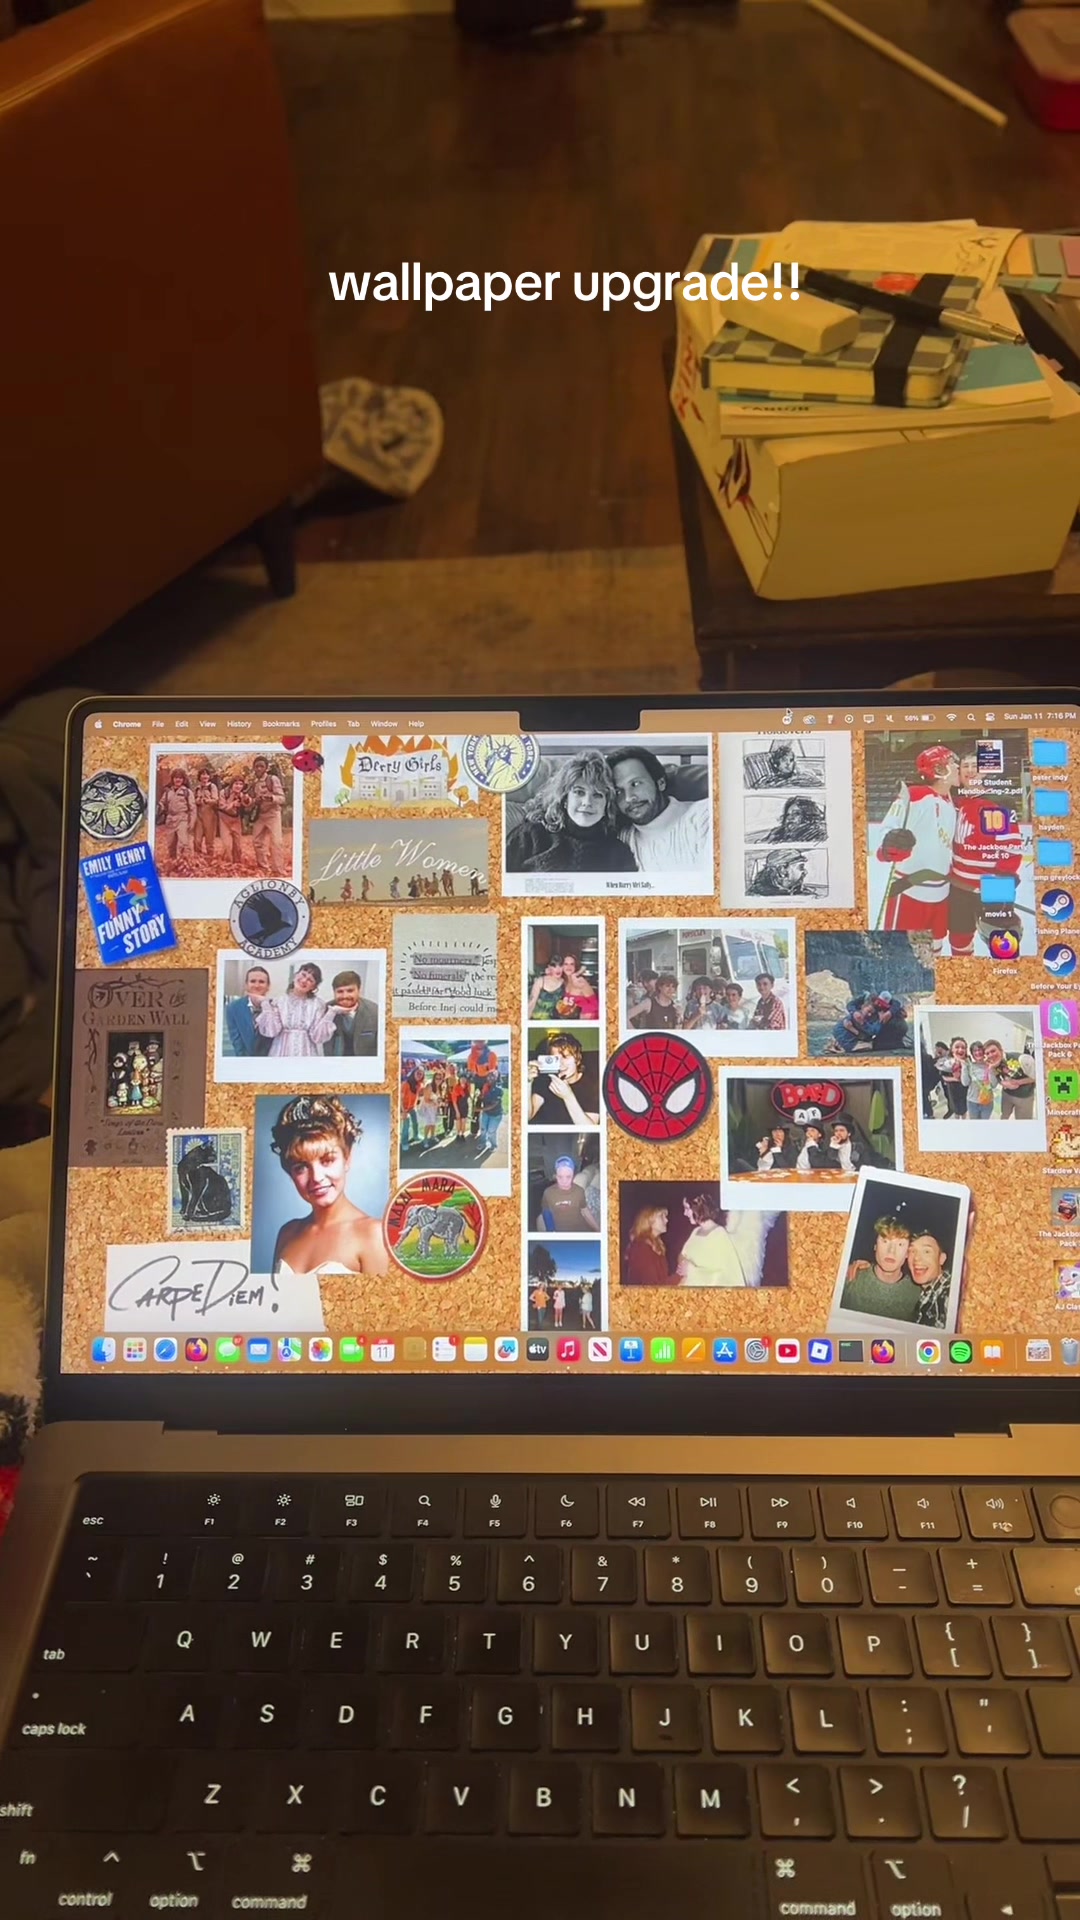Viewport: 1080px width, 1920px height.
Task: Open Spotlight search in menu bar
Action: (x=971, y=717)
